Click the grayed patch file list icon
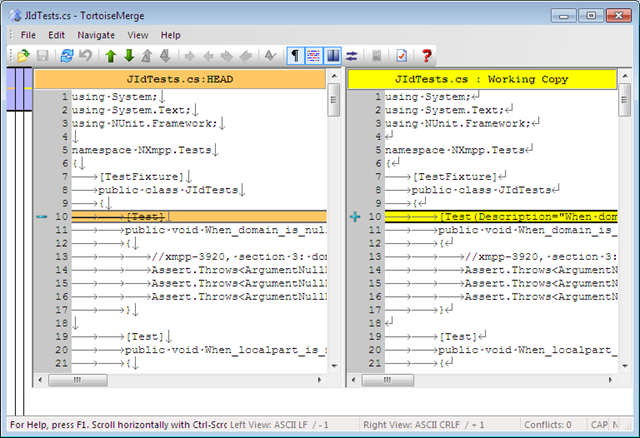This screenshot has height=438, width=640. click(376, 56)
